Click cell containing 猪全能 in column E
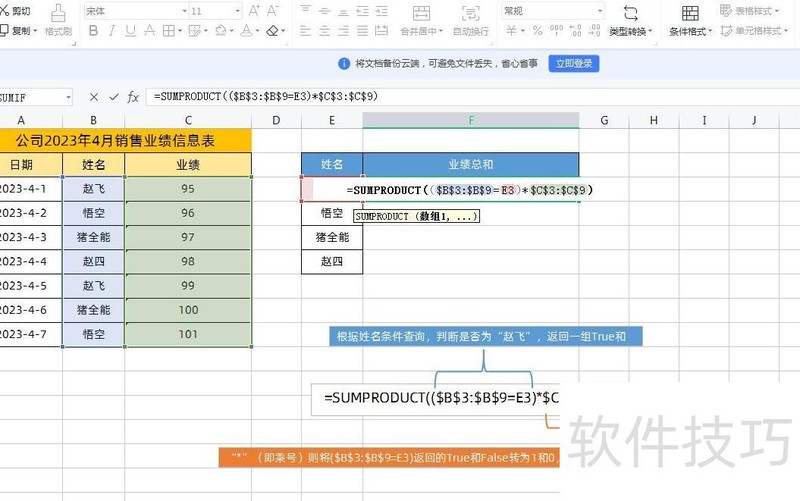Viewport: 800px width, 501px height. [332, 237]
